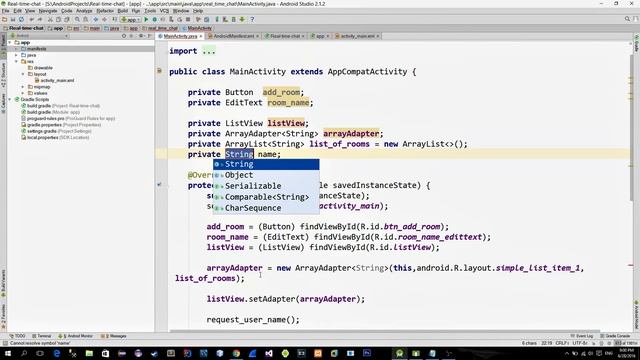
Task: Expand the mipmap folder node
Action: click(23, 87)
